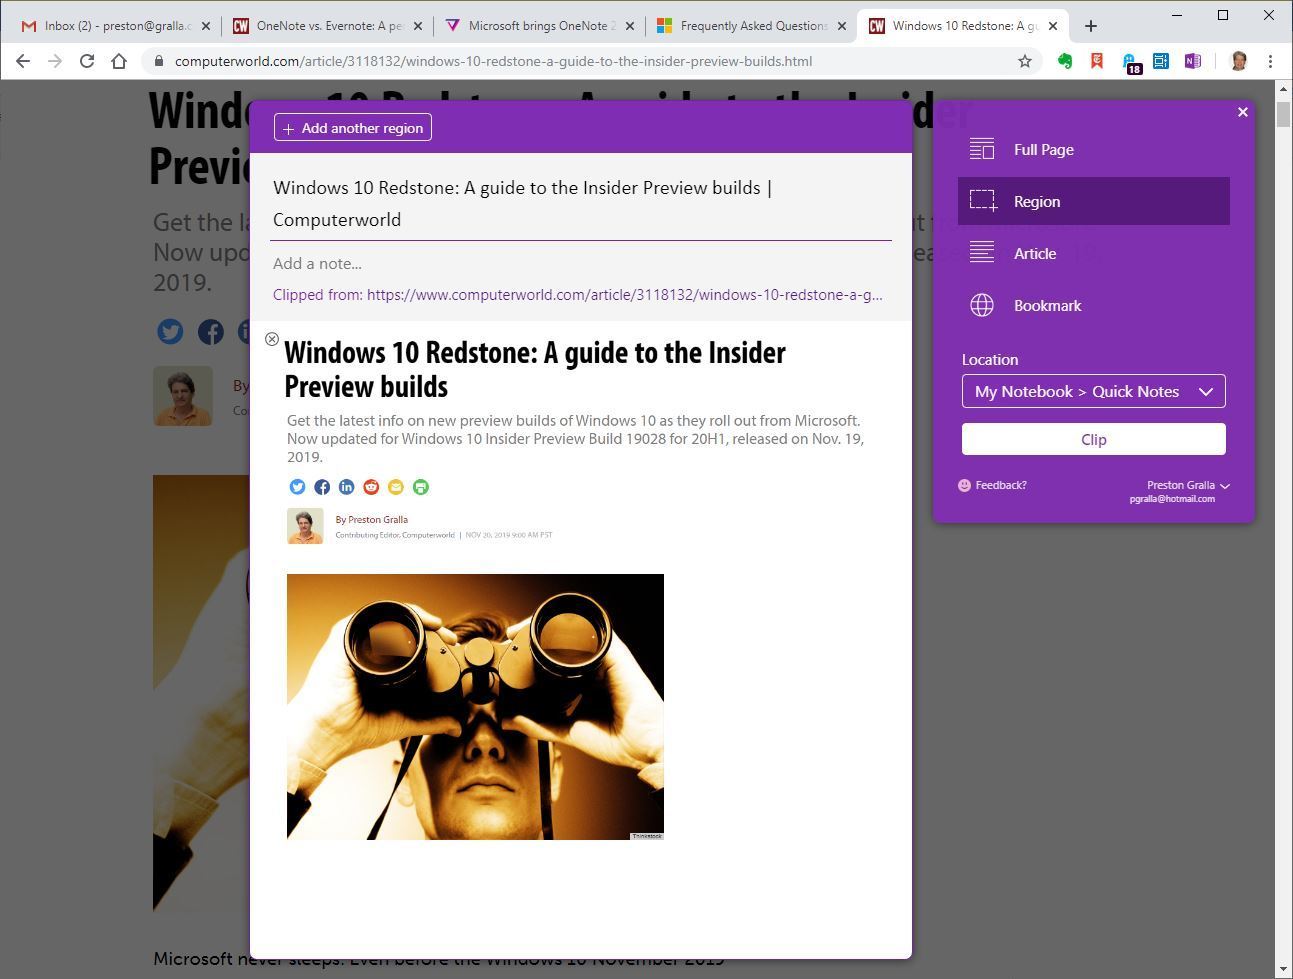Select Full Page clipping mode
Image resolution: width=1293 pixels, height=979 pixels.
click(x=1093, y=149)
